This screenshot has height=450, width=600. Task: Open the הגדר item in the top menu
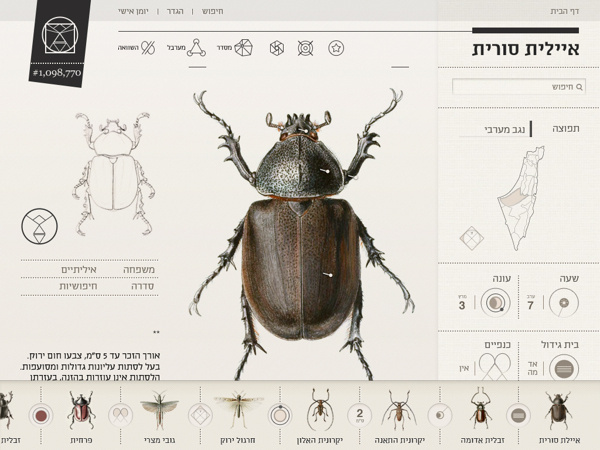(x=175, y=11)
